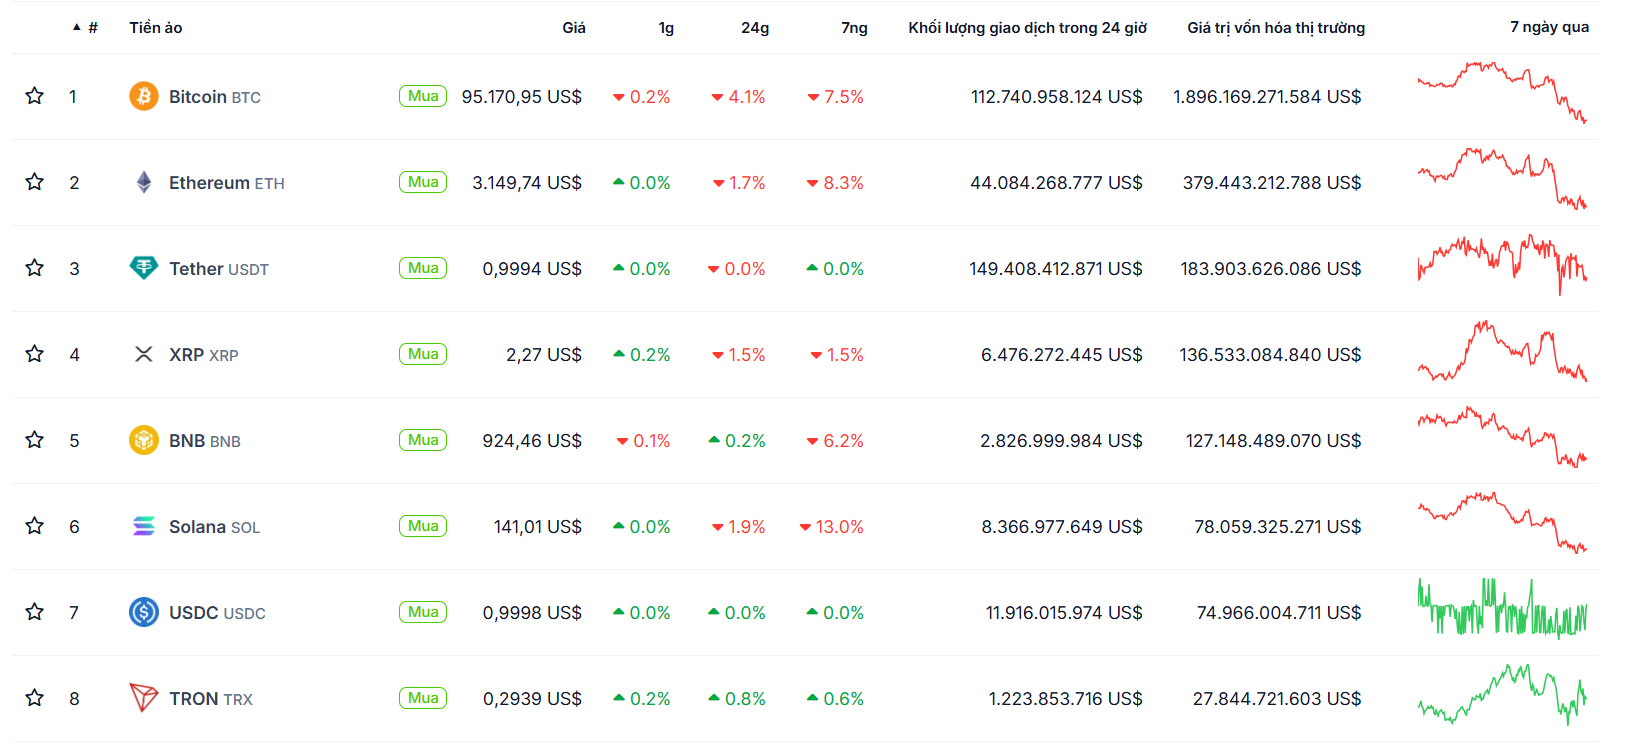The width and height of the screenshot is (1634, 745).
Task: Open the XRP coin page link
Action: coord(204,355)
